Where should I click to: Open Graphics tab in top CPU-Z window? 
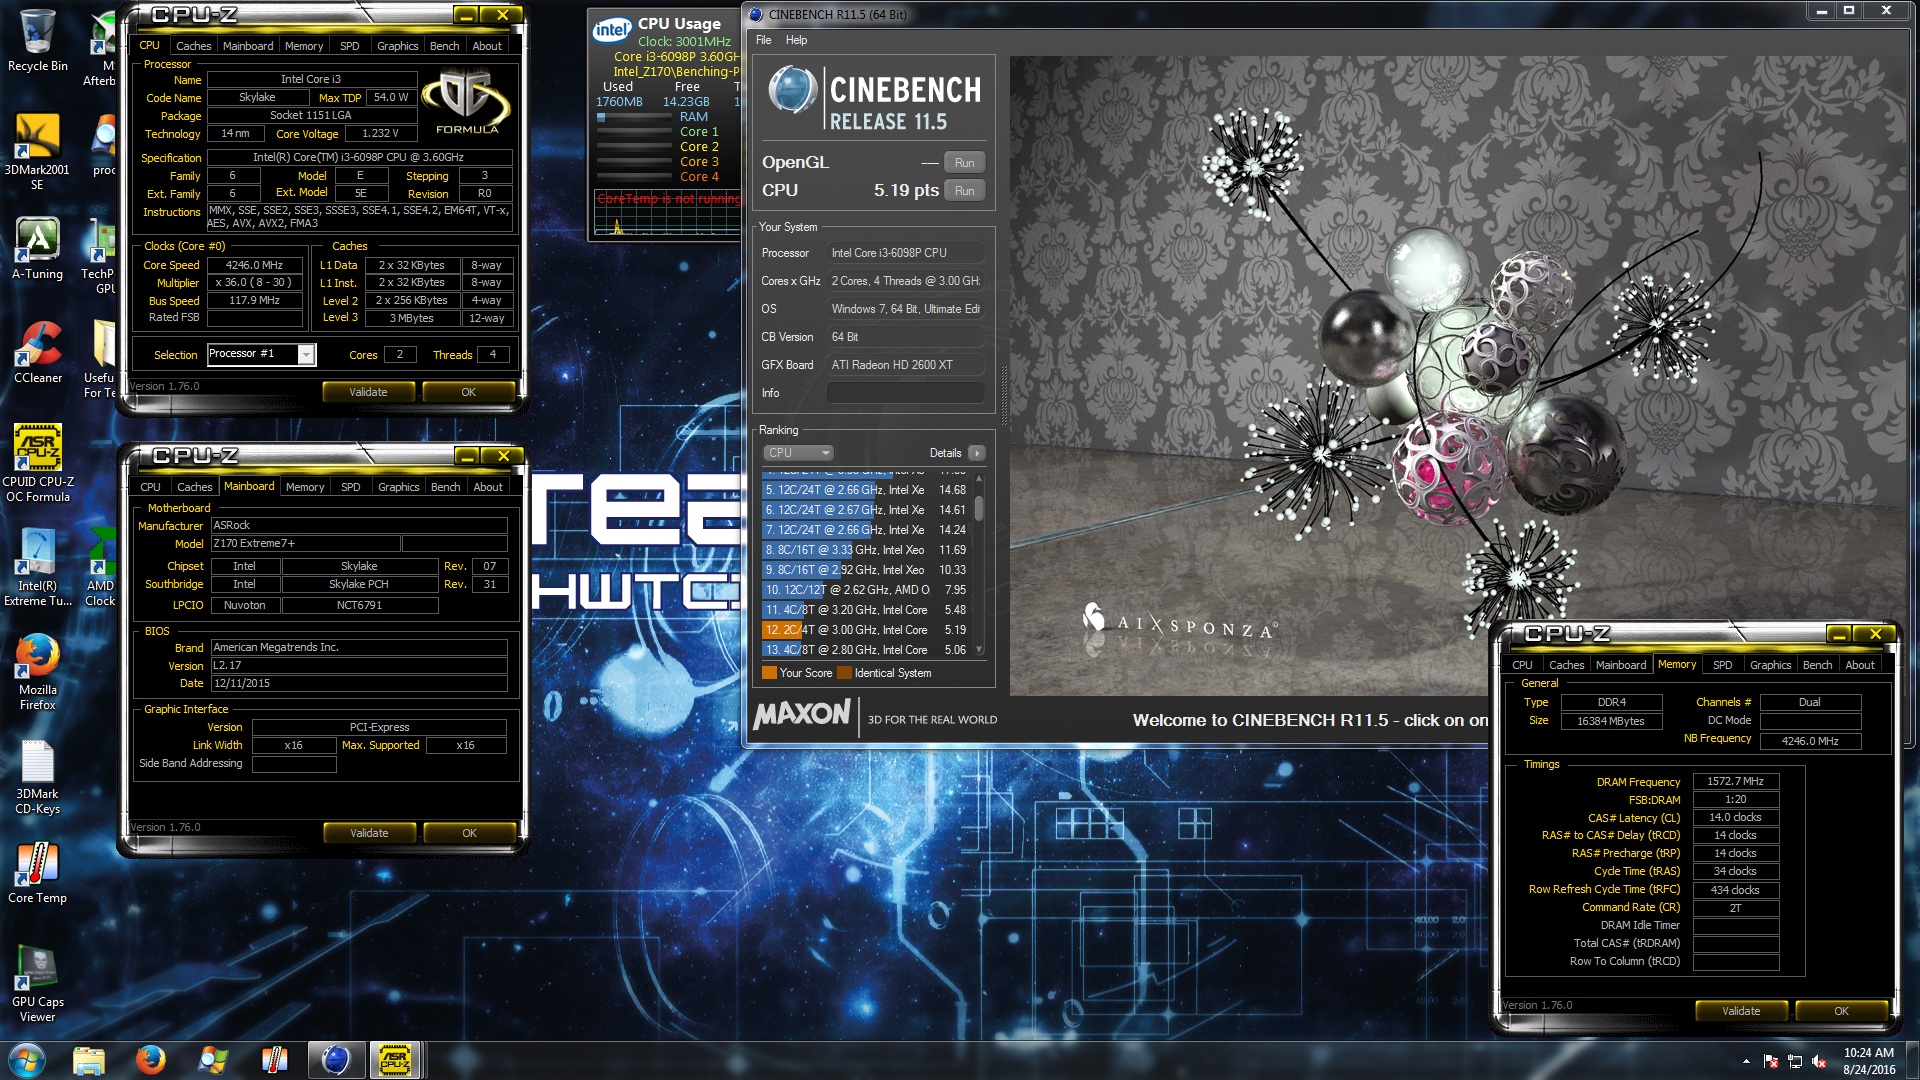[x=397, y=46]
